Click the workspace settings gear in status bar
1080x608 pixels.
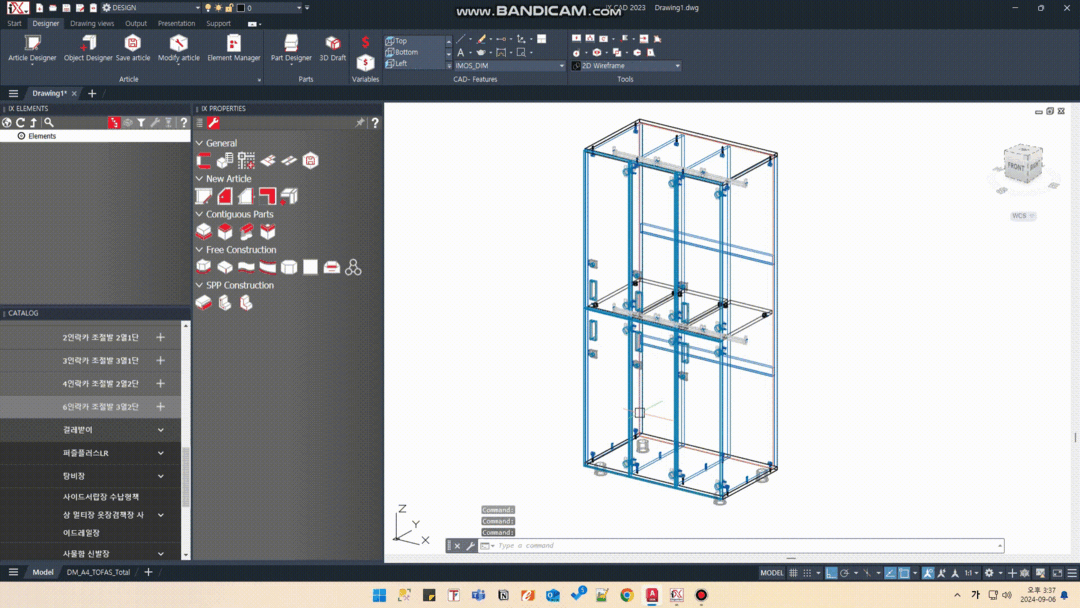click(989, 573)
